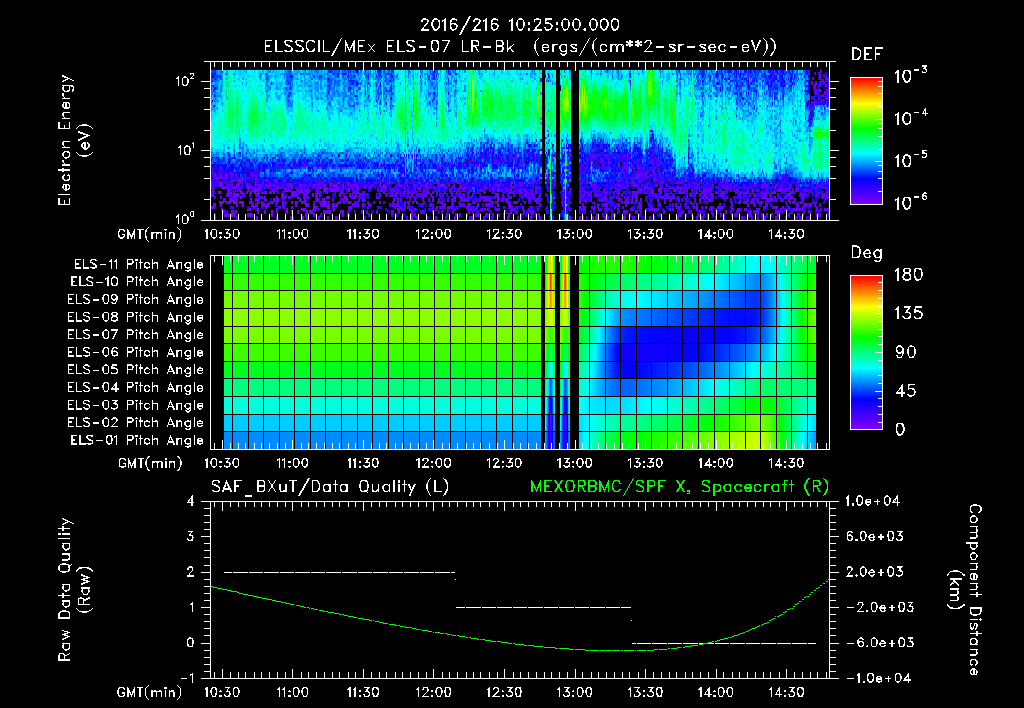The image size is (1024, 708).
Task: Click the 13:00 tick label under spectrogram
Action: [575, 234]
